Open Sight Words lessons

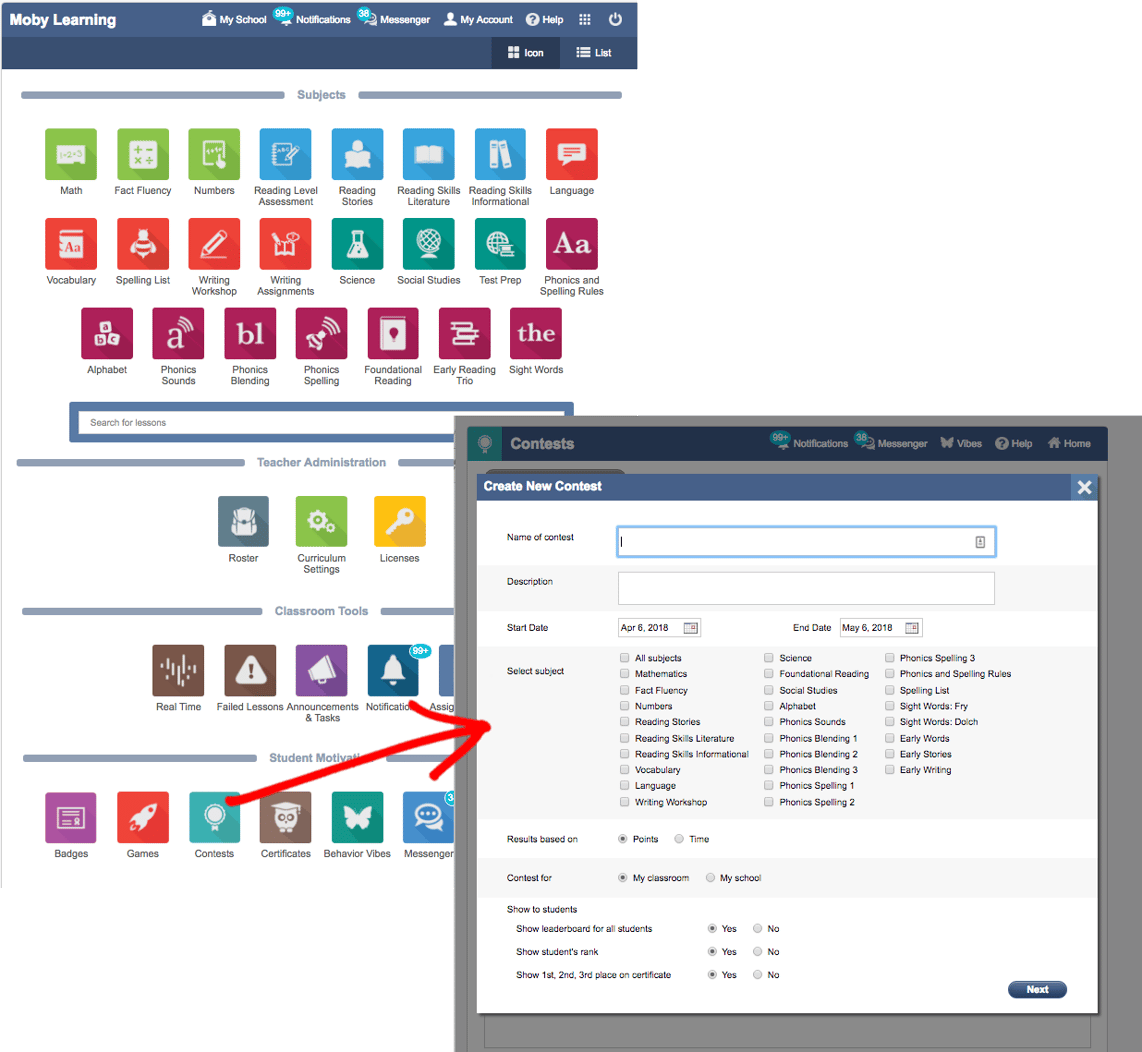[x=536, y=334]
